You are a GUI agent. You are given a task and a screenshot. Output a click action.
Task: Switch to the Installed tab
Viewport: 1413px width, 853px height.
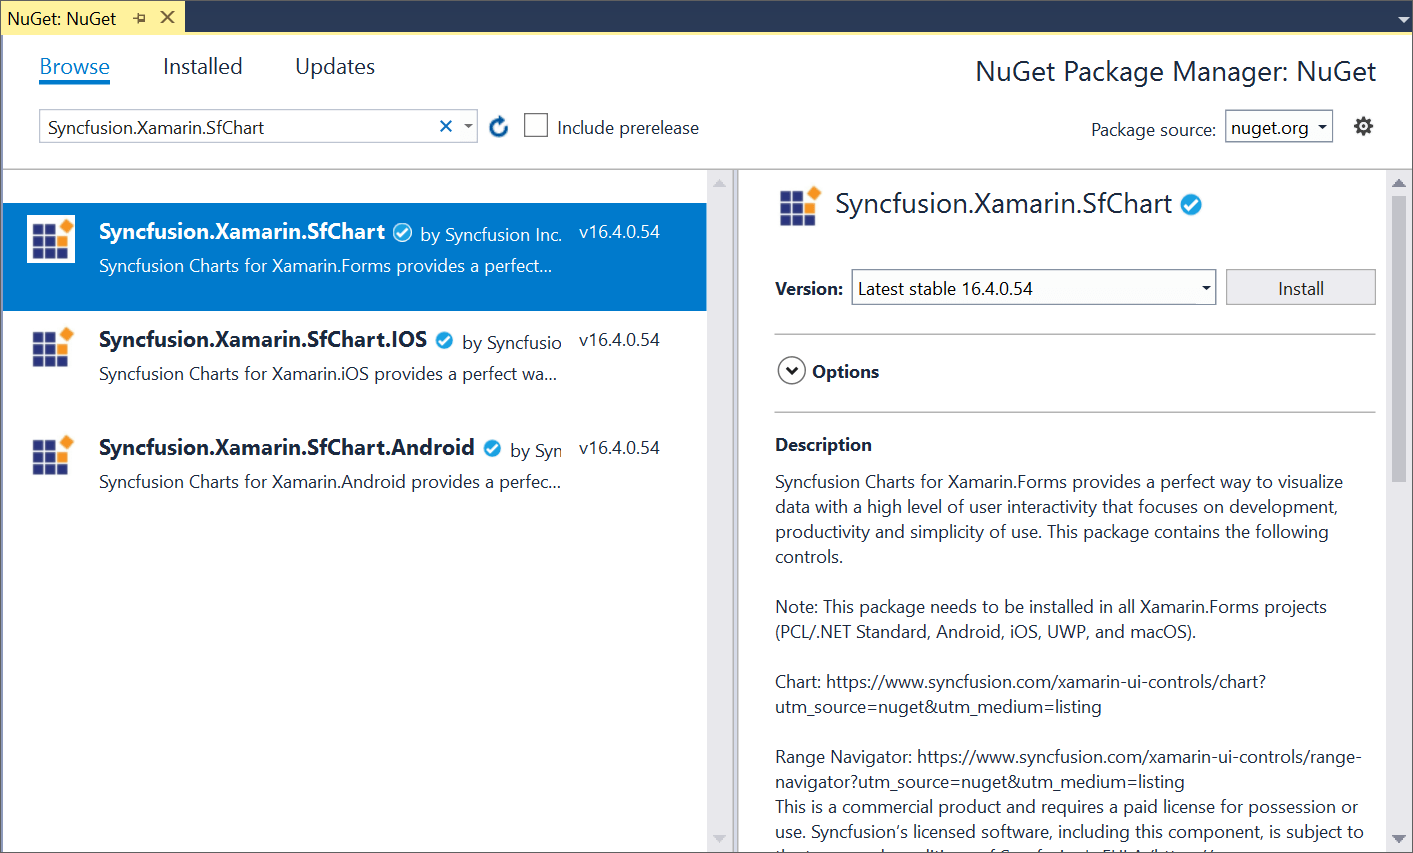(x=202, y=66)
